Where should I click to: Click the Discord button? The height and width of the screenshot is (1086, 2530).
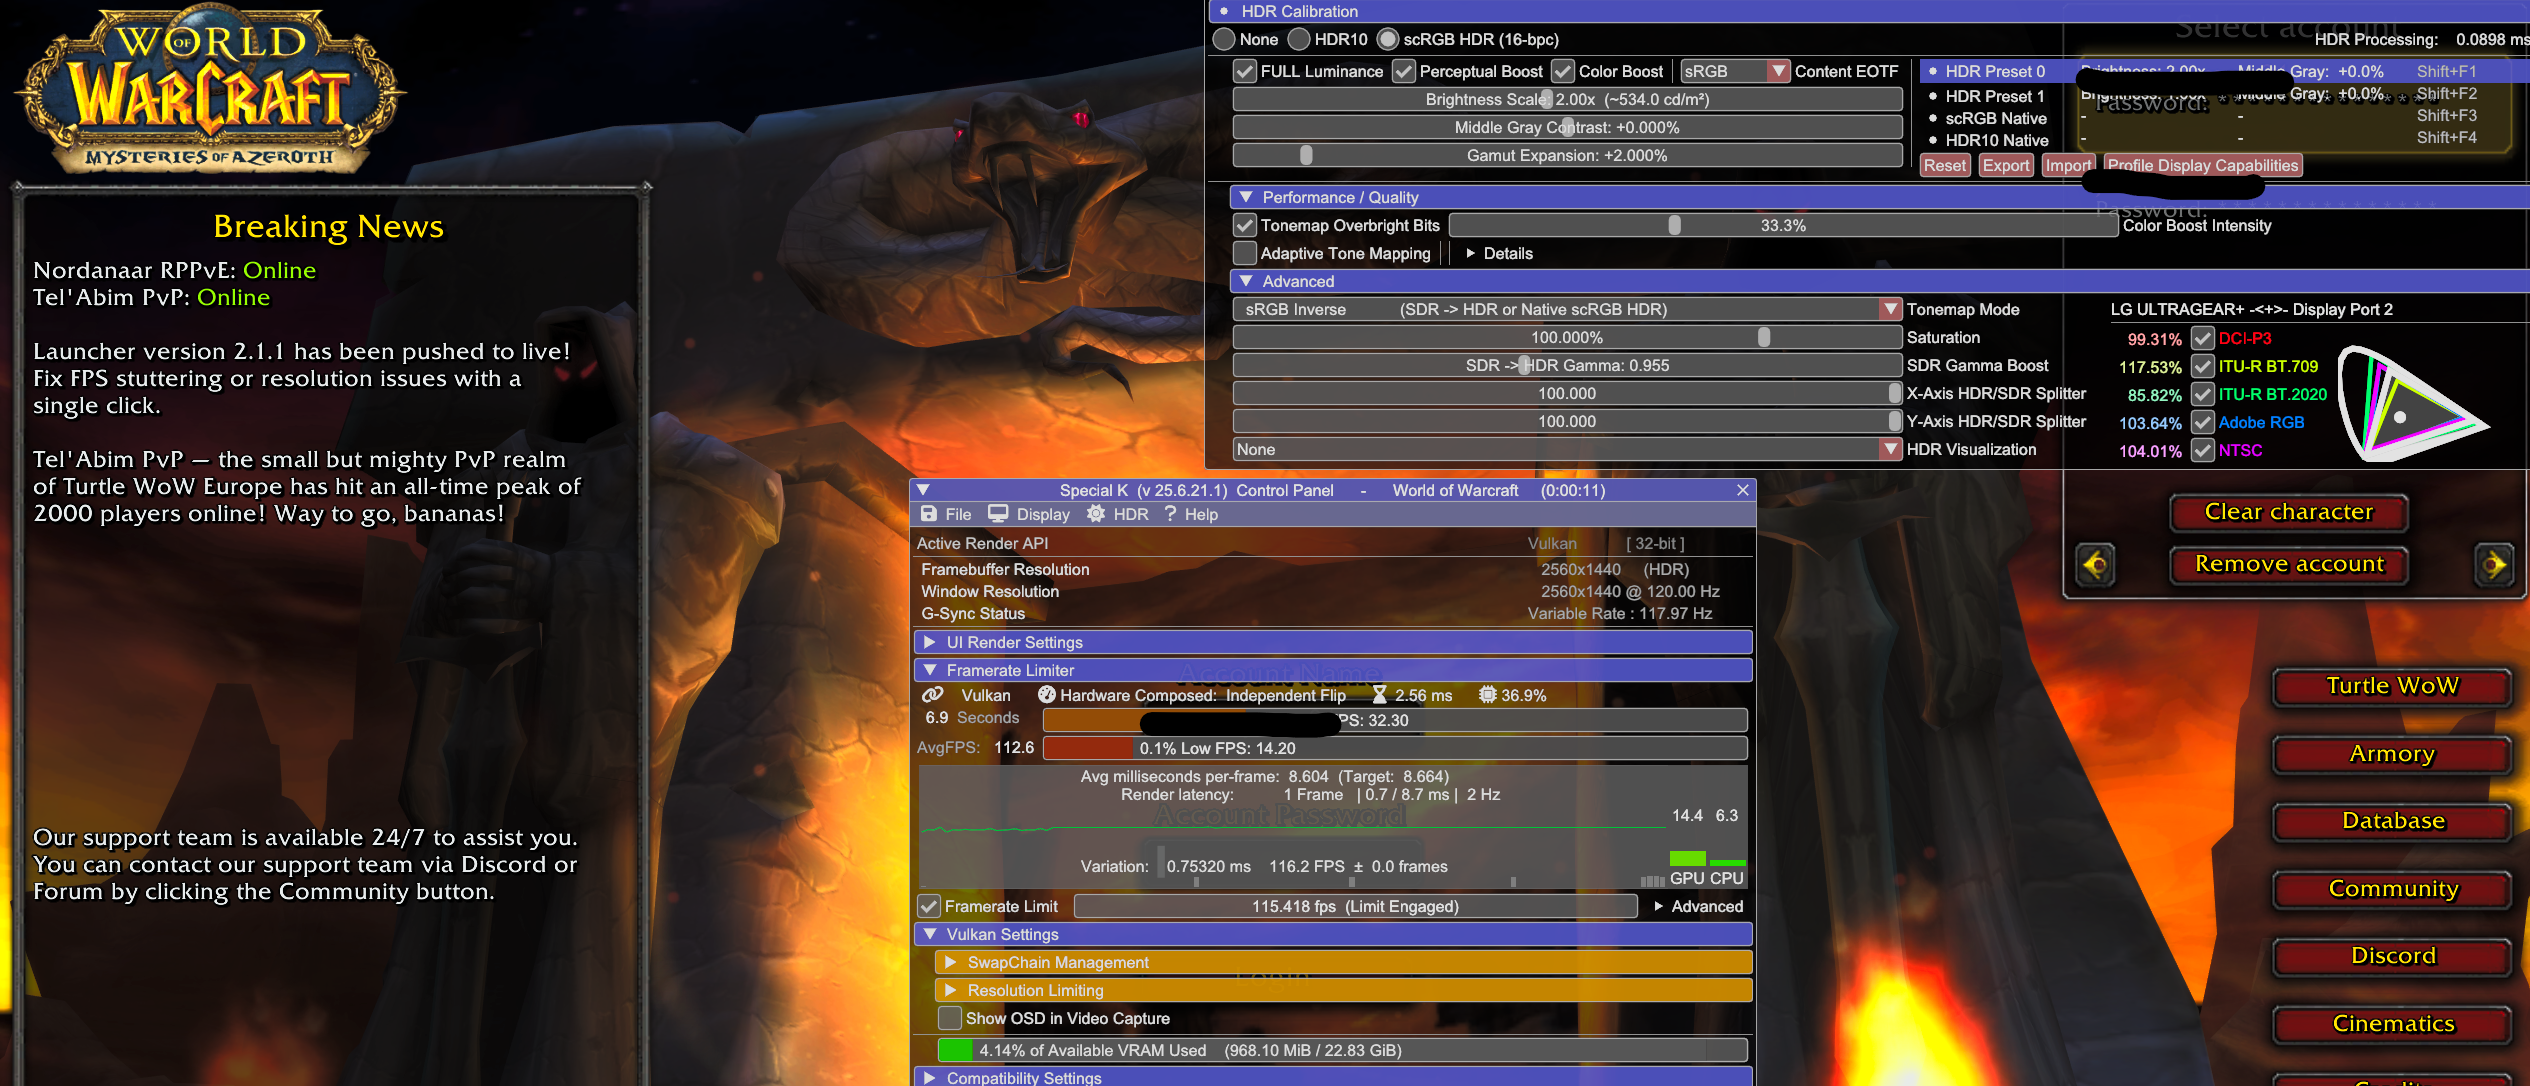pos(2392,956)
